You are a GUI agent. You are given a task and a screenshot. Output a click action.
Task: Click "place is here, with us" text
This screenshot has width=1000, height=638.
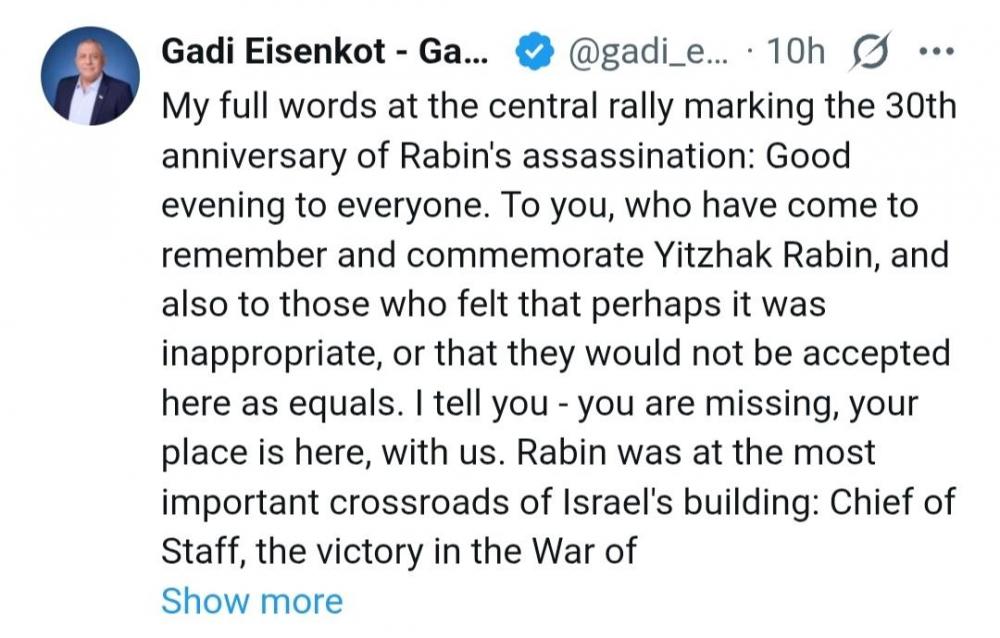[x=333, y=452]
